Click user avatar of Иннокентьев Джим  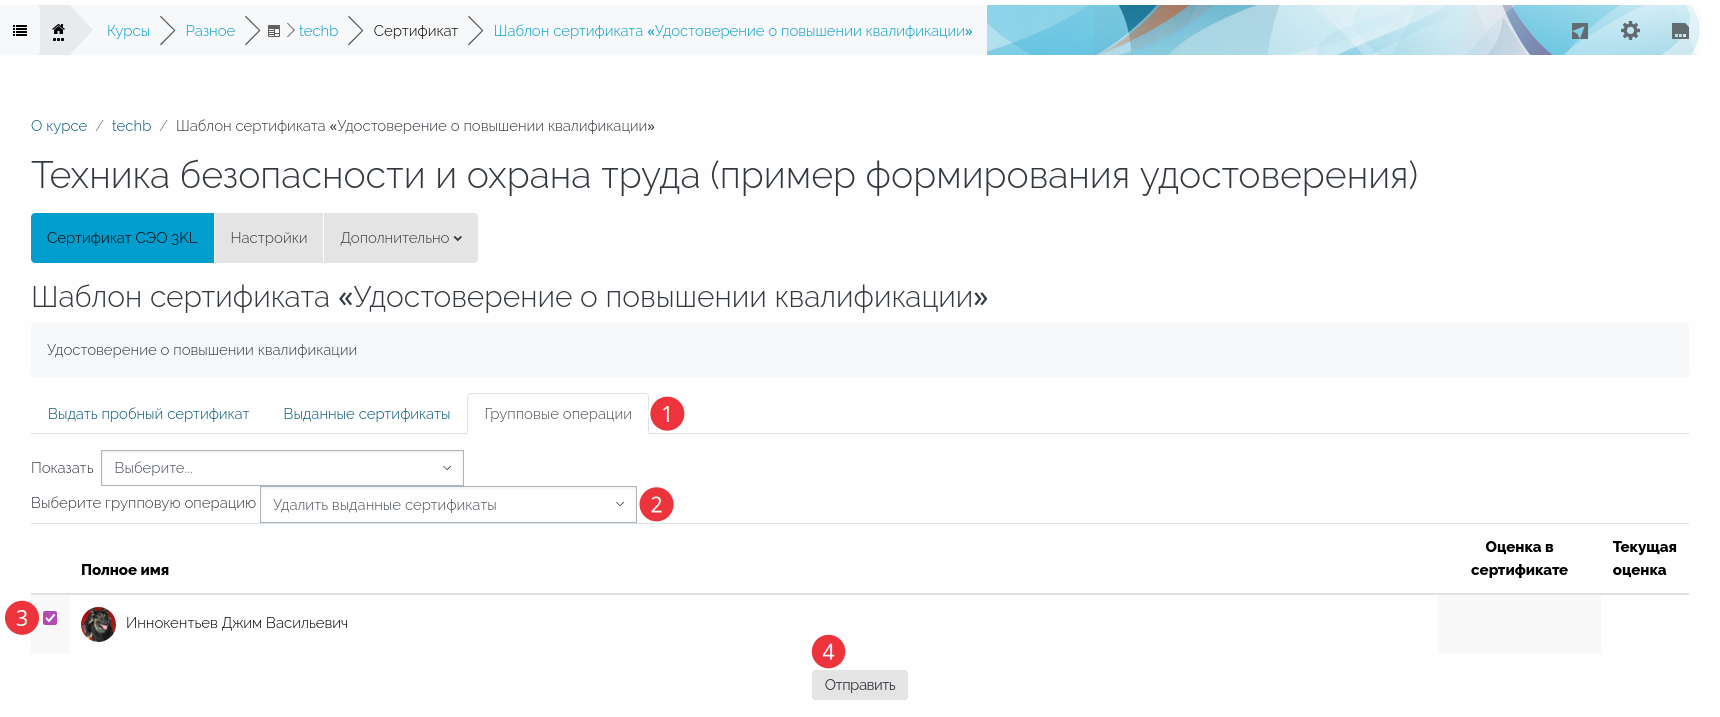[x=98, y=624]
